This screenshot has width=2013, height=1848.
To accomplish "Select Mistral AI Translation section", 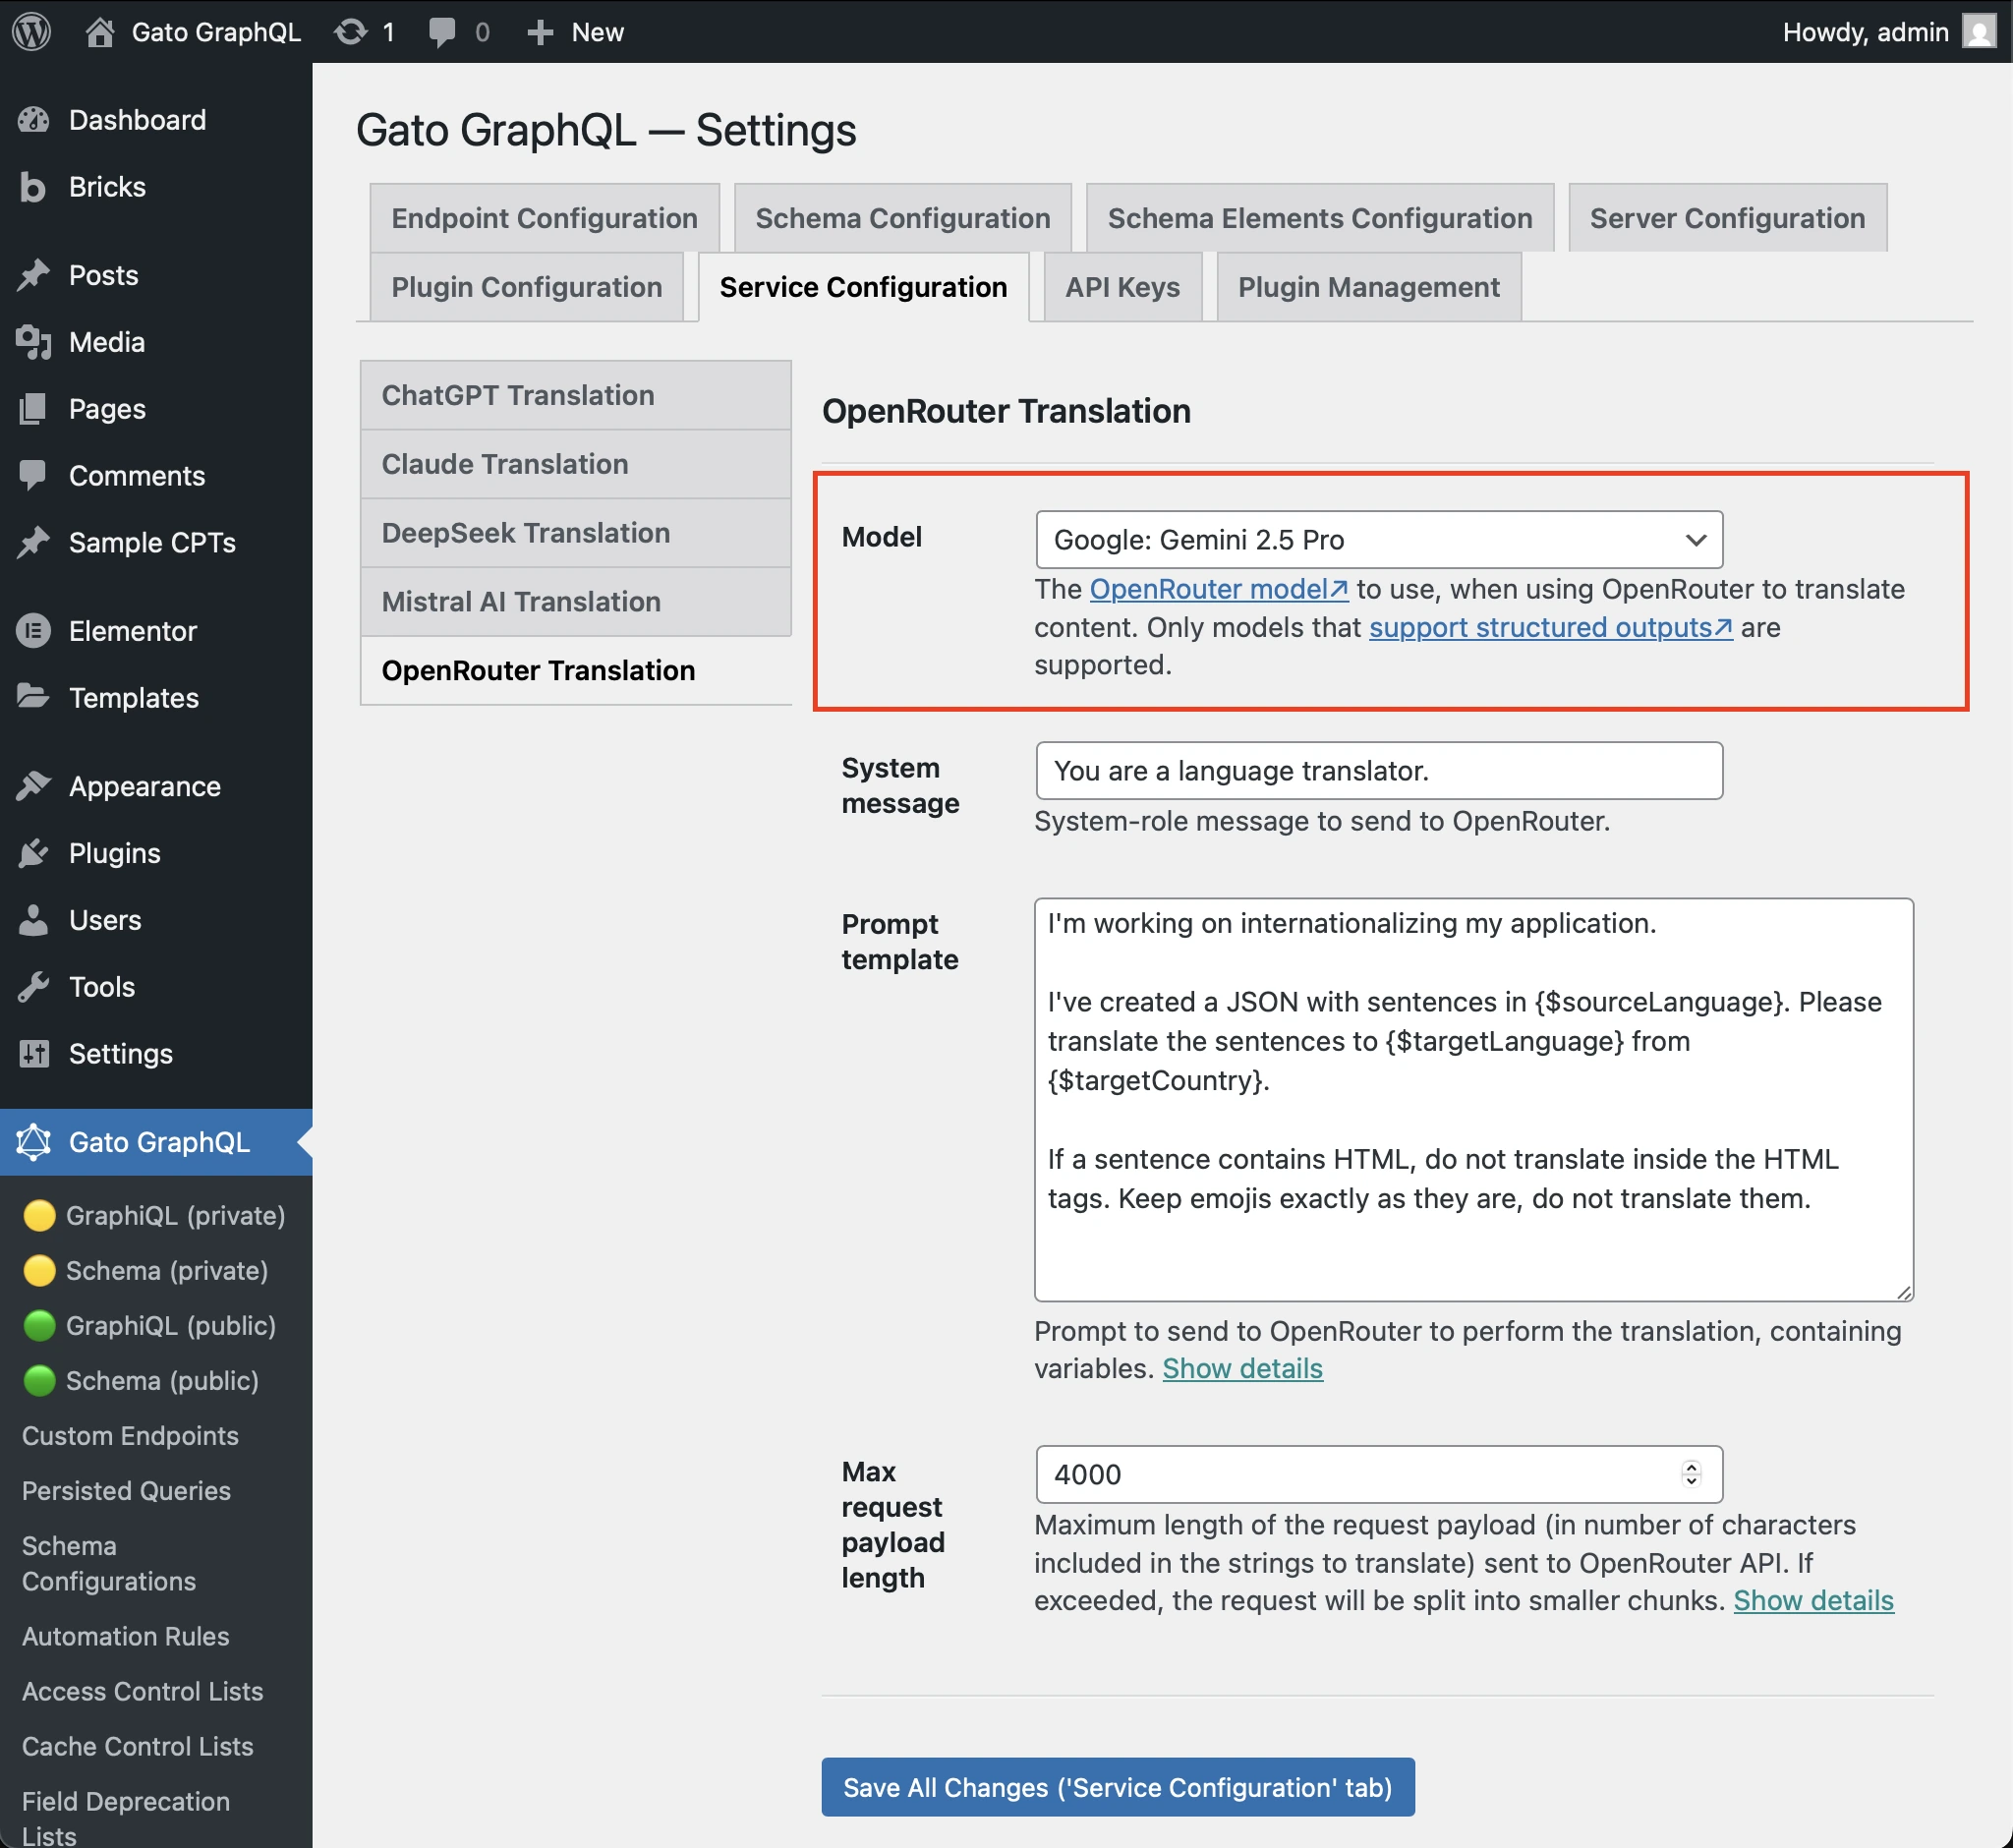I will 575,602.
